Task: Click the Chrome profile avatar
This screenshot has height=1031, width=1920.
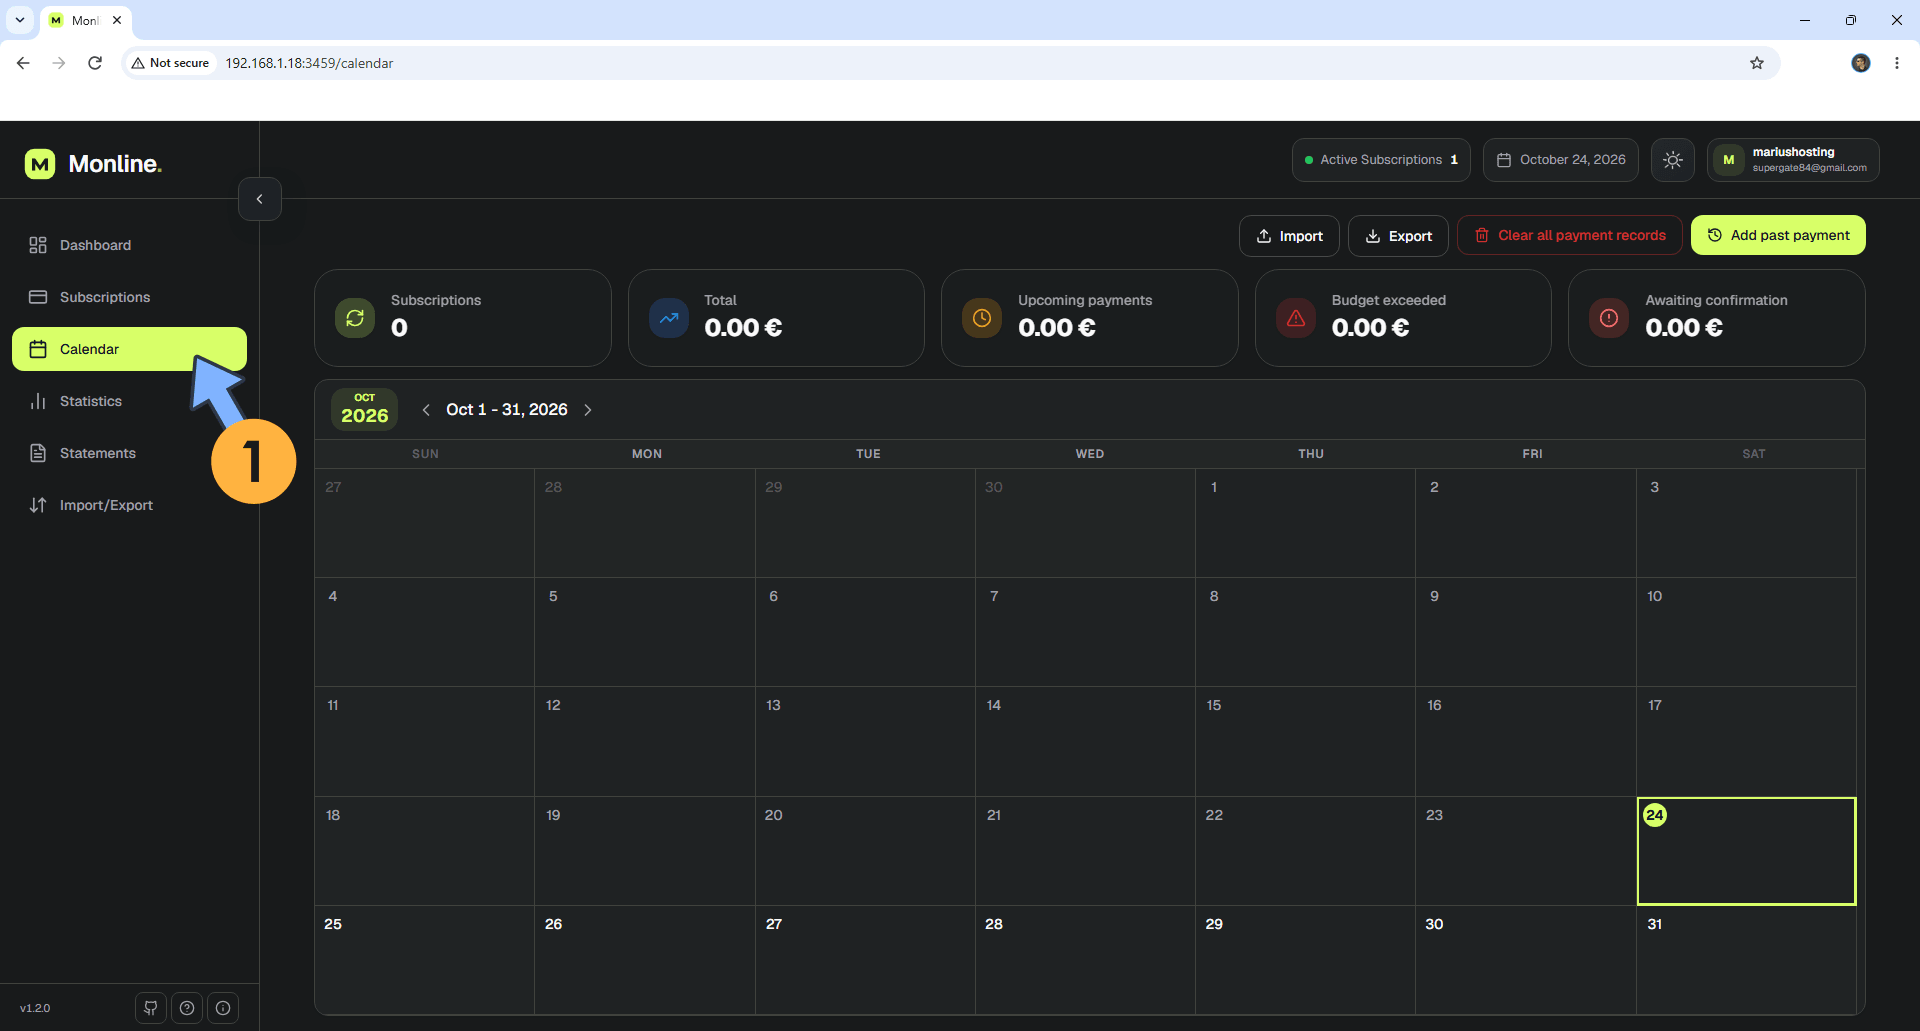Action: (1861, 63)
